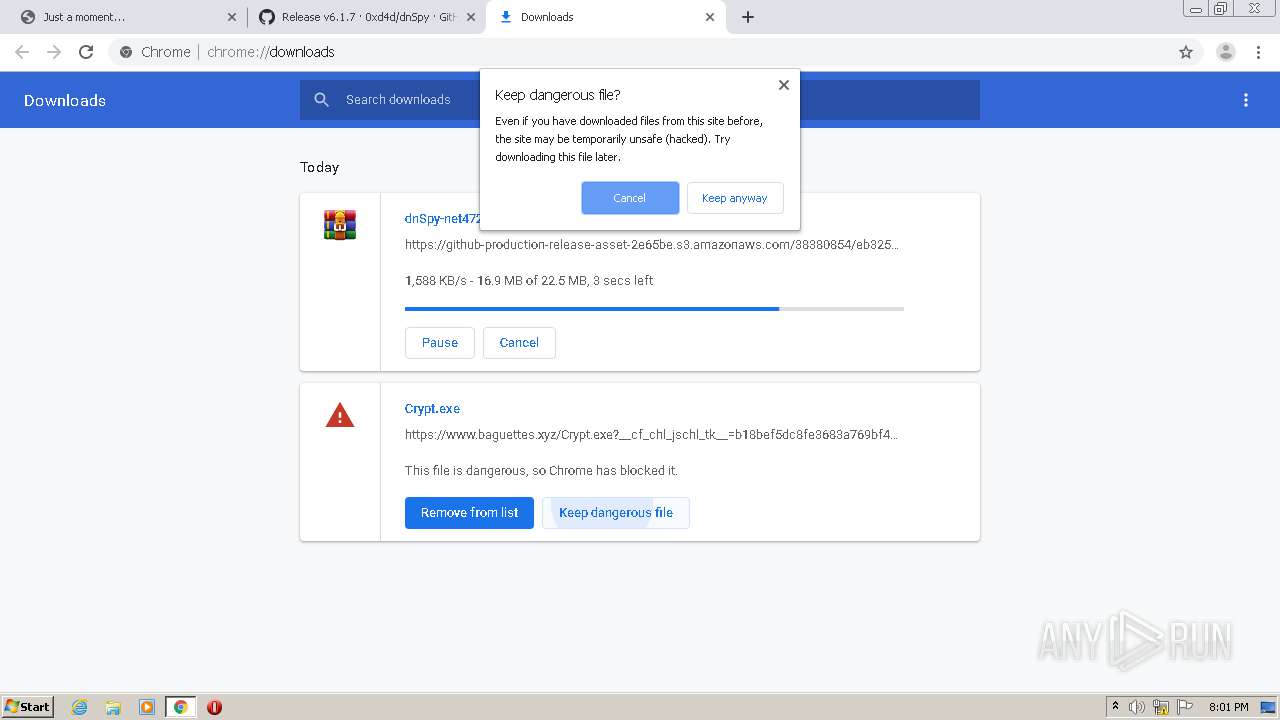Click the dnSpy download progress bar

(654, 309)
